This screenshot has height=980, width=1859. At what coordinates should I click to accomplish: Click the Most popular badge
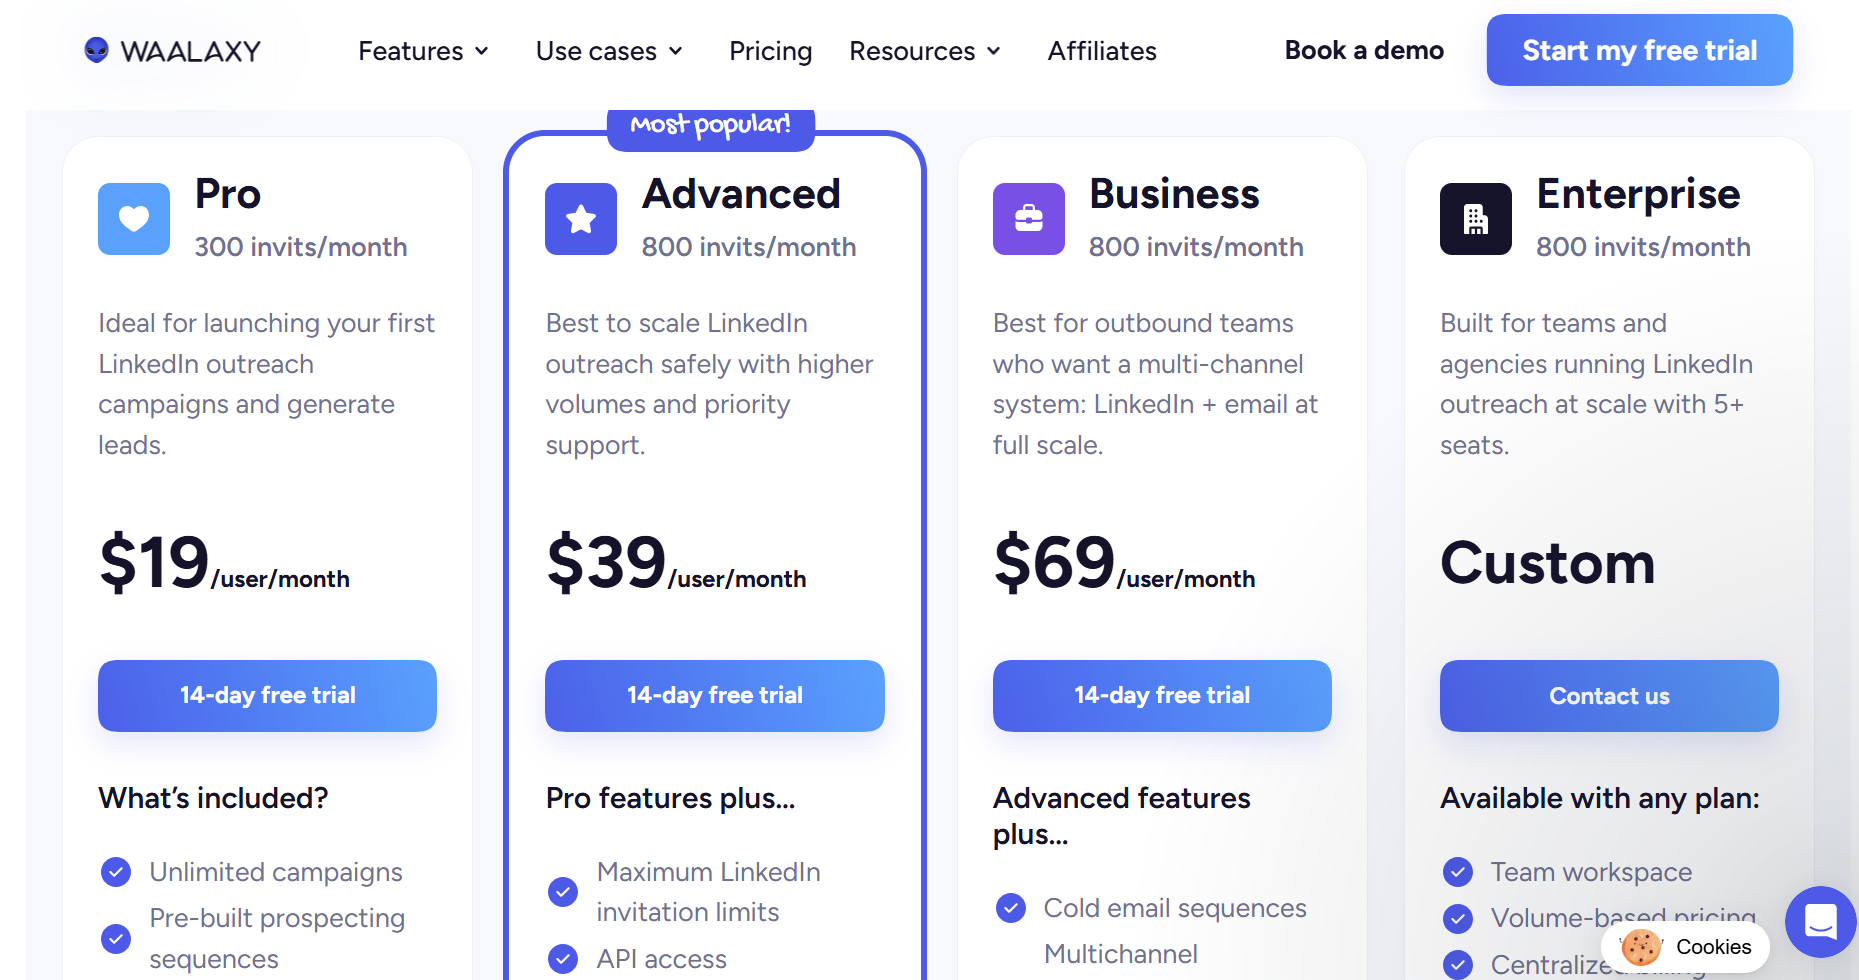coord(710,126)
